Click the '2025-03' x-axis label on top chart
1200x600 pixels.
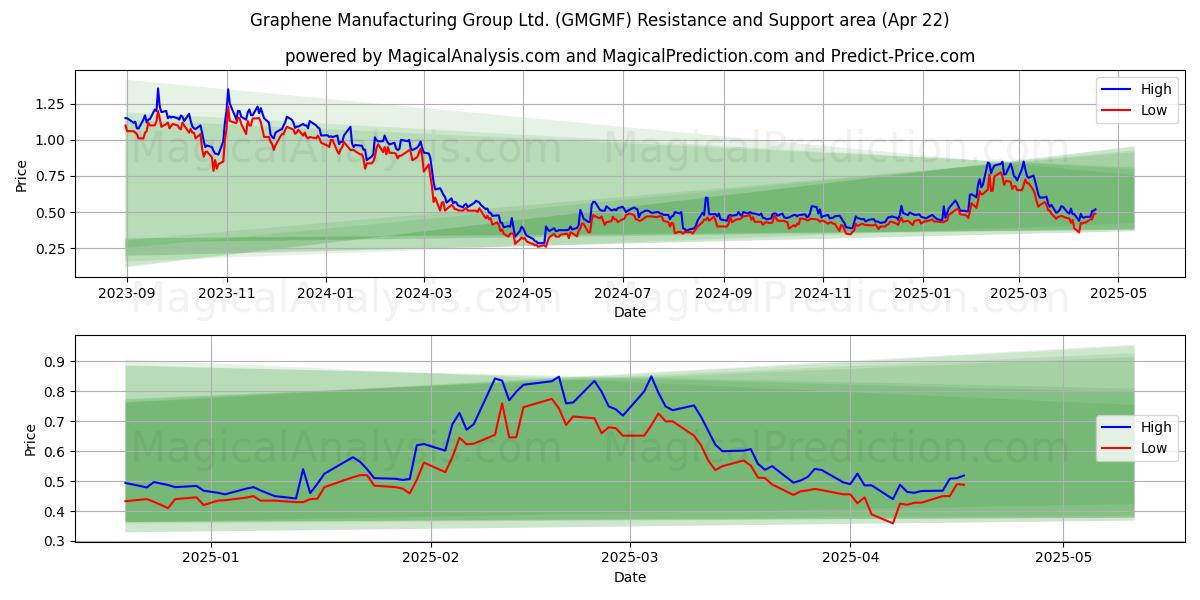[1019, 294]
